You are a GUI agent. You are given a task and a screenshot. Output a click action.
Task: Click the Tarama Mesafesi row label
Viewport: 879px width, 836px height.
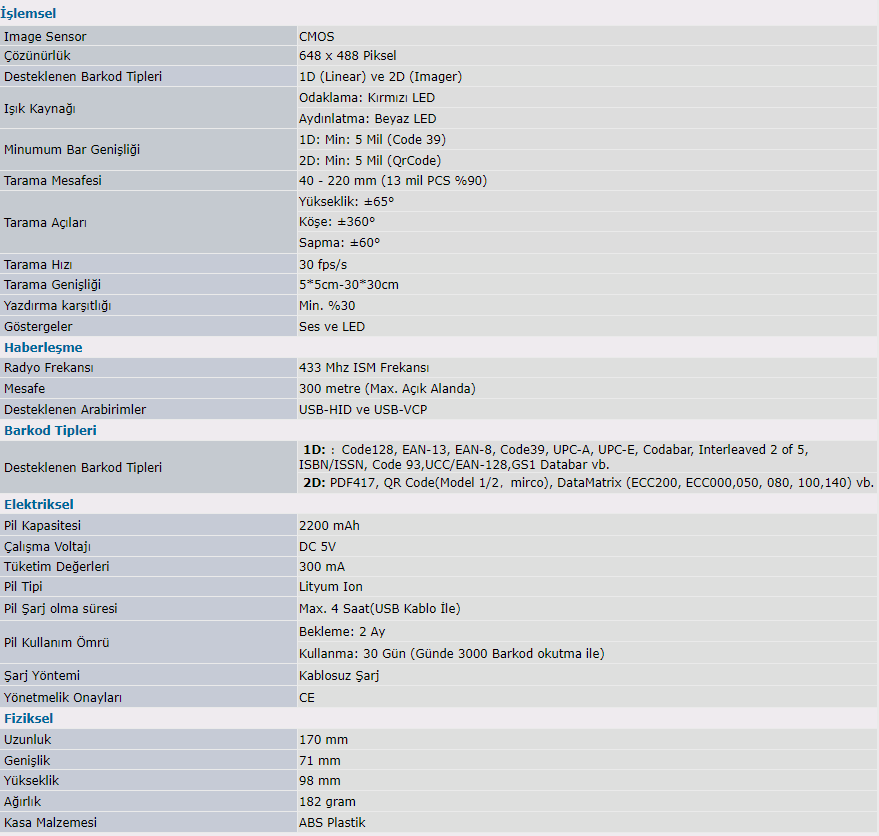click(53, 181)
